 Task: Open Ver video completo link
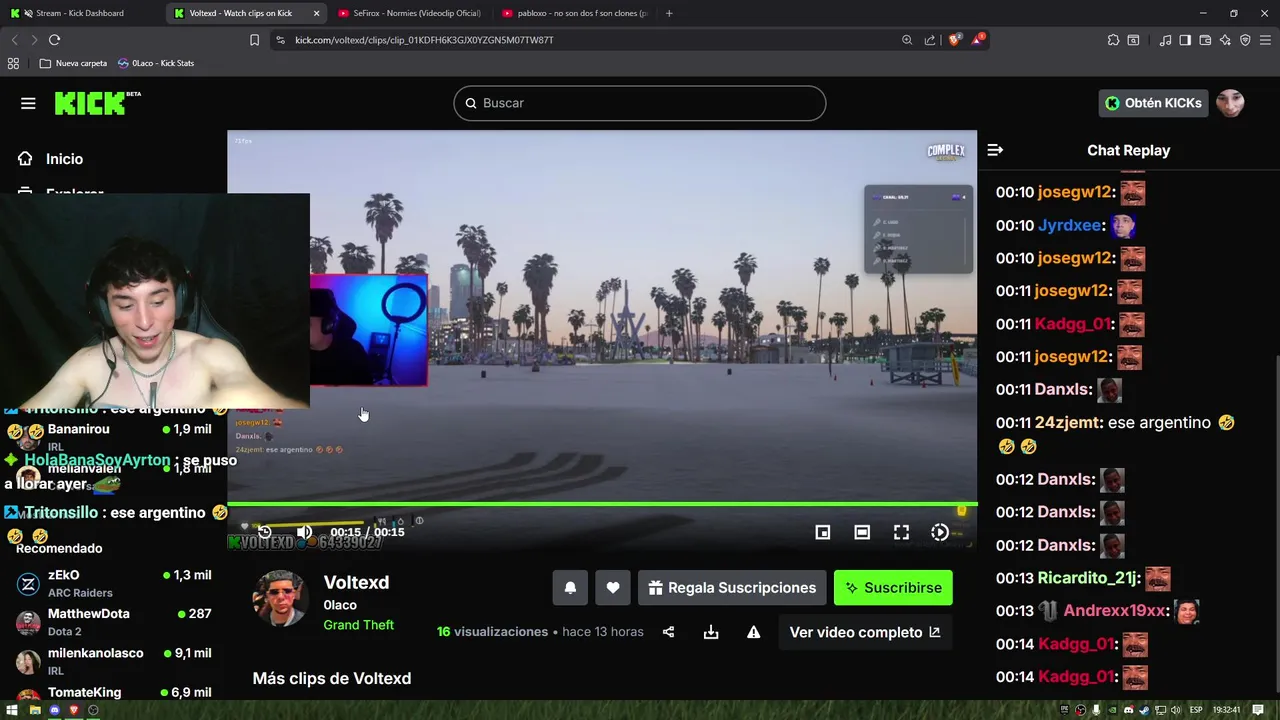pyautogui.click(x=865, y=632)
